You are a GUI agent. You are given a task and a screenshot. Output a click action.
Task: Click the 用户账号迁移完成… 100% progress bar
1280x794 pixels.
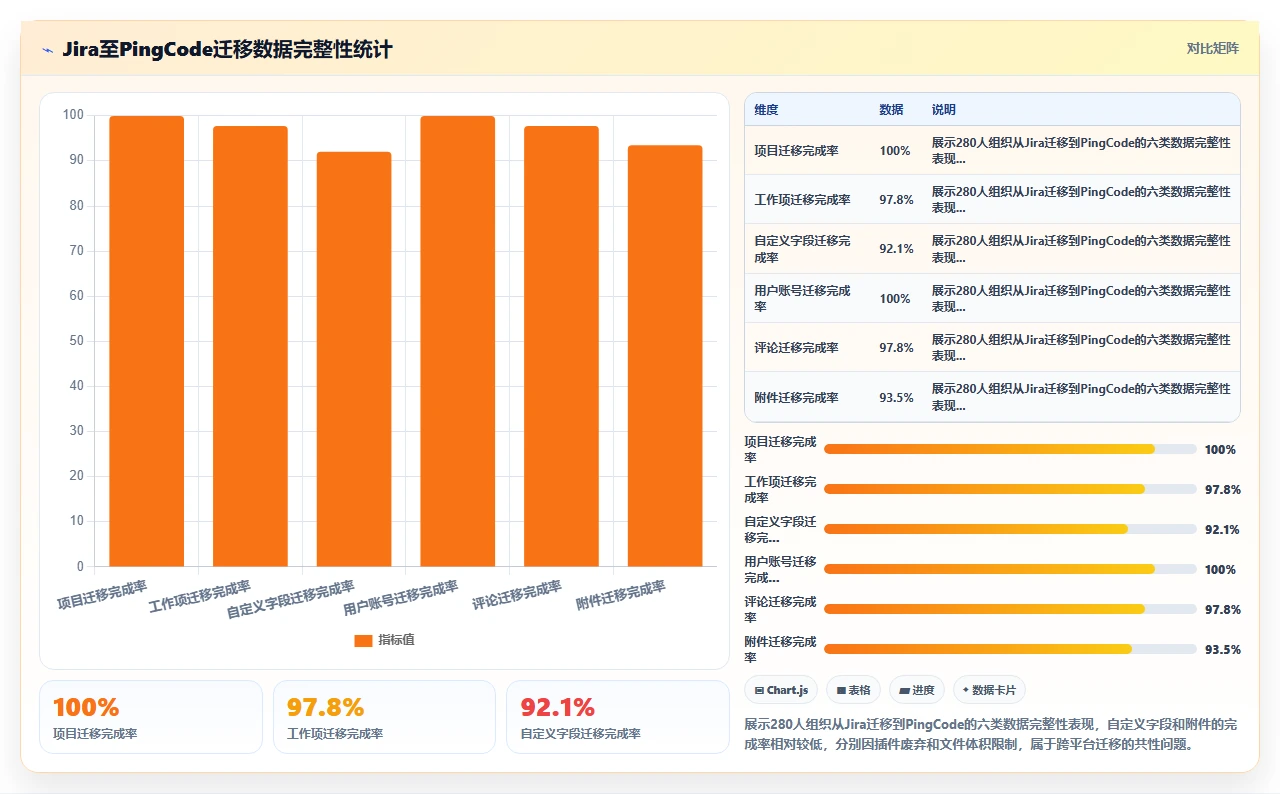(x=1010, y=570)
